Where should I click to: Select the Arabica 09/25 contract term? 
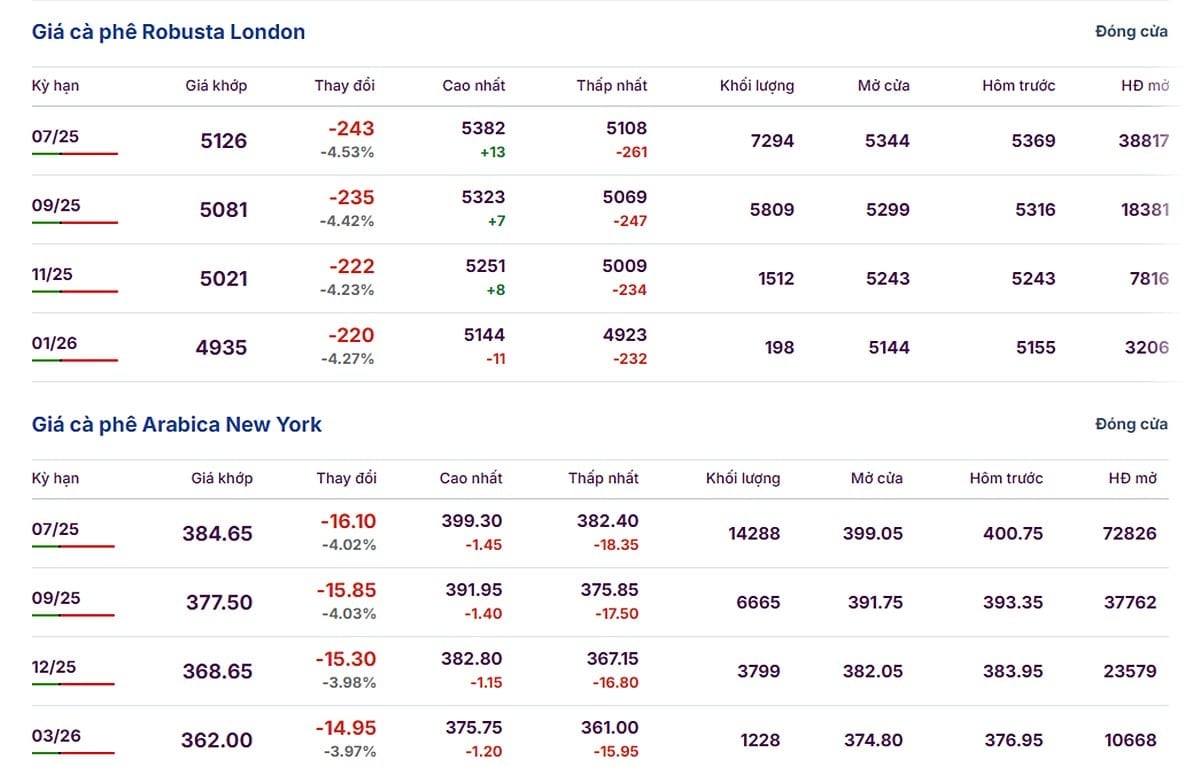point(56,599)
